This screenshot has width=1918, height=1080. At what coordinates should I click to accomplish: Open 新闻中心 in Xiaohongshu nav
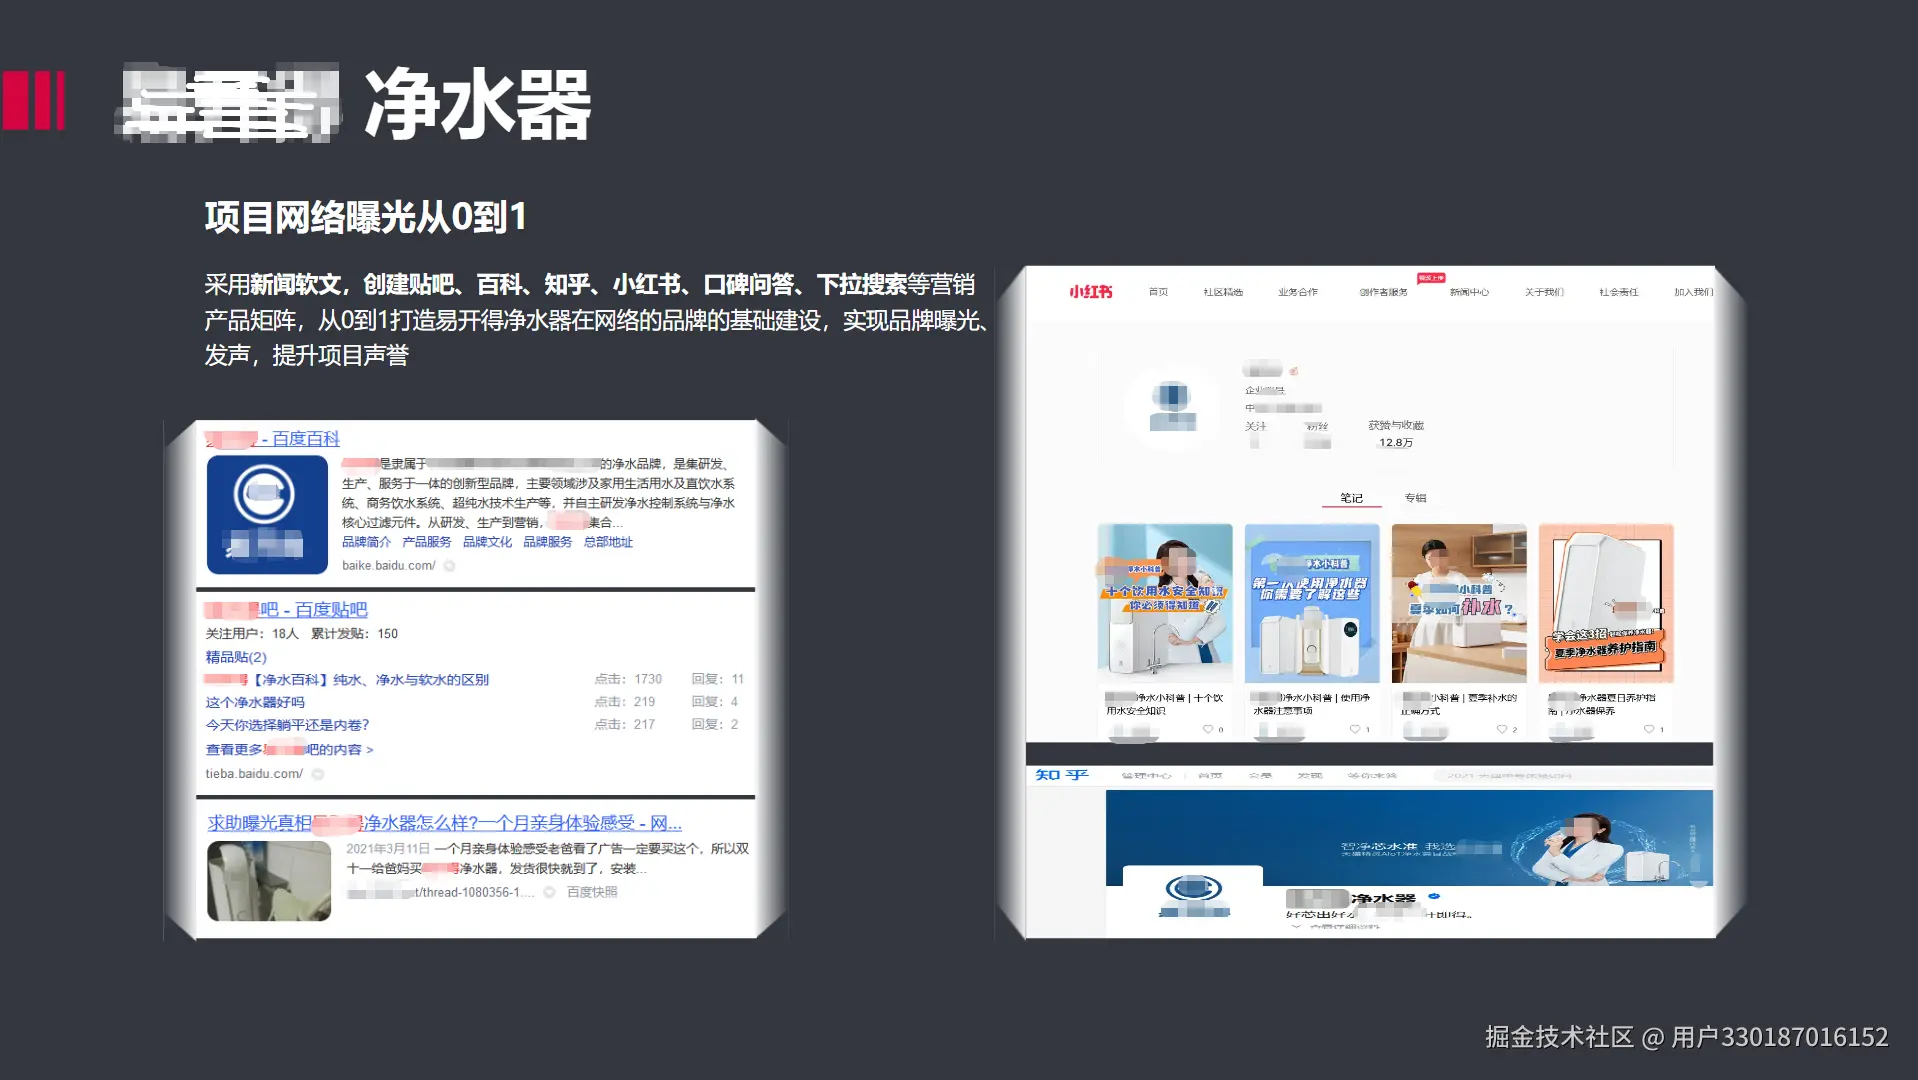click(x=1469, y=292)
